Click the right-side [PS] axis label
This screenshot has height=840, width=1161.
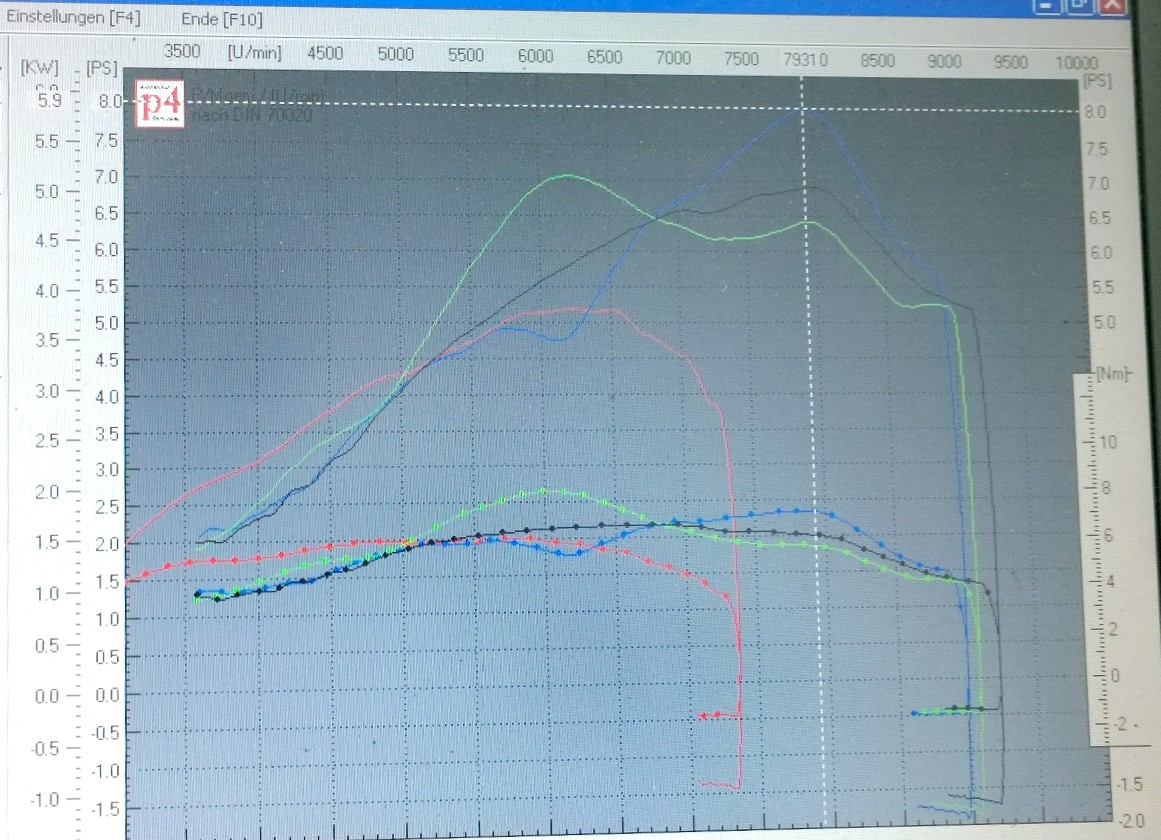click(1097, 80)
